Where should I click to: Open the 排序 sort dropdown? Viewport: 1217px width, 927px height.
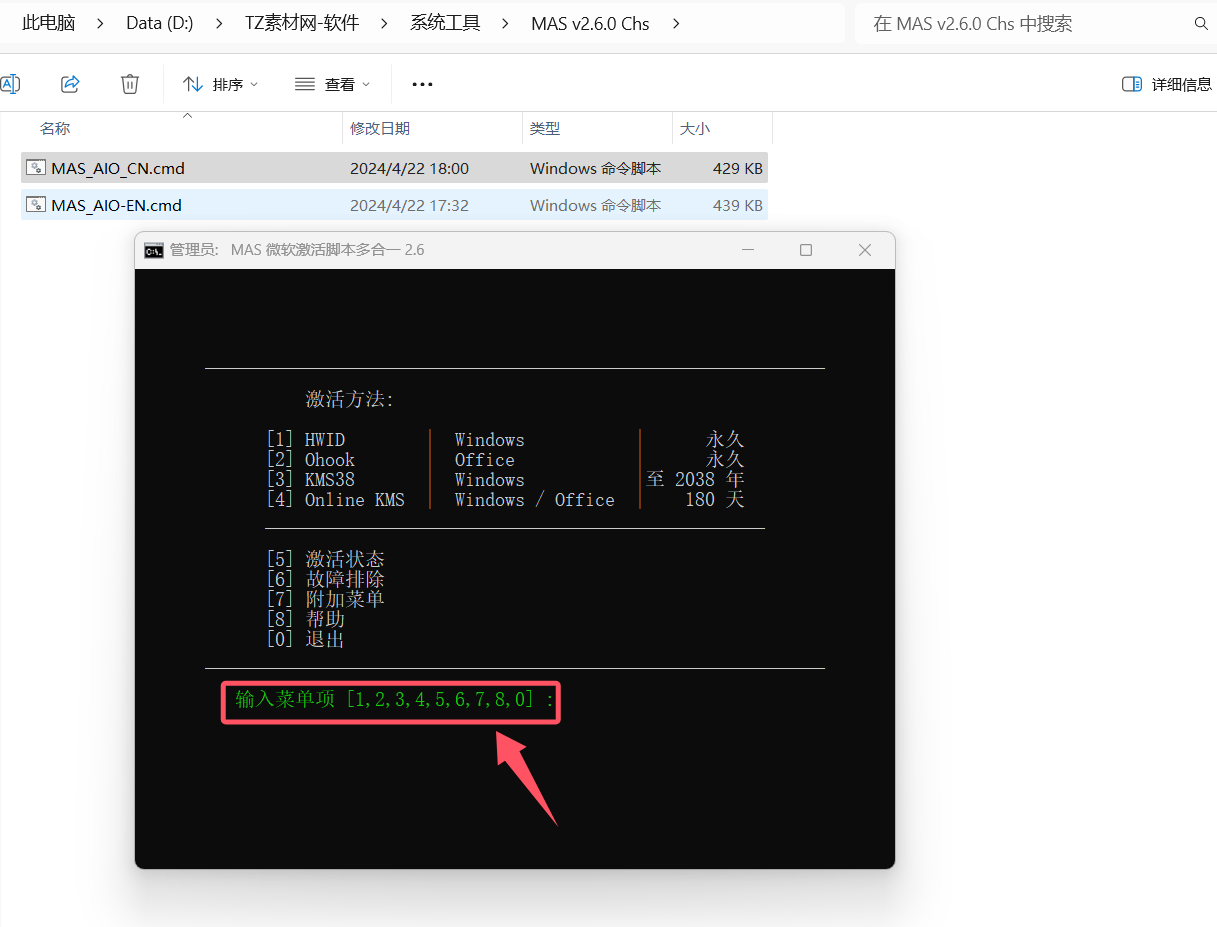coord(221,85)
